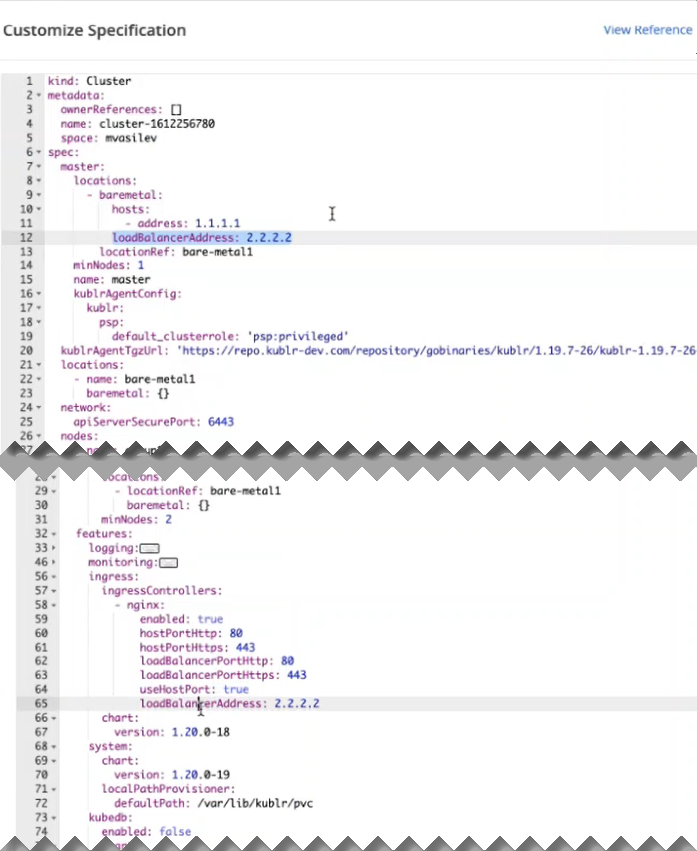The image size is (697, 851).
Task: Click 'hostPortHttps: 443' line
Action: pyautogui.click(x=198, y=647)
